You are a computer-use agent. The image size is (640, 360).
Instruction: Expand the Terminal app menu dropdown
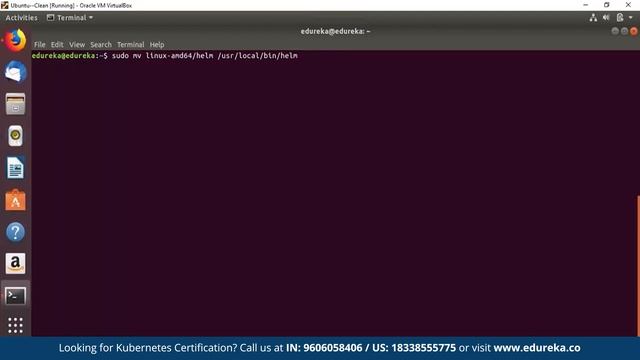[70, 18]
